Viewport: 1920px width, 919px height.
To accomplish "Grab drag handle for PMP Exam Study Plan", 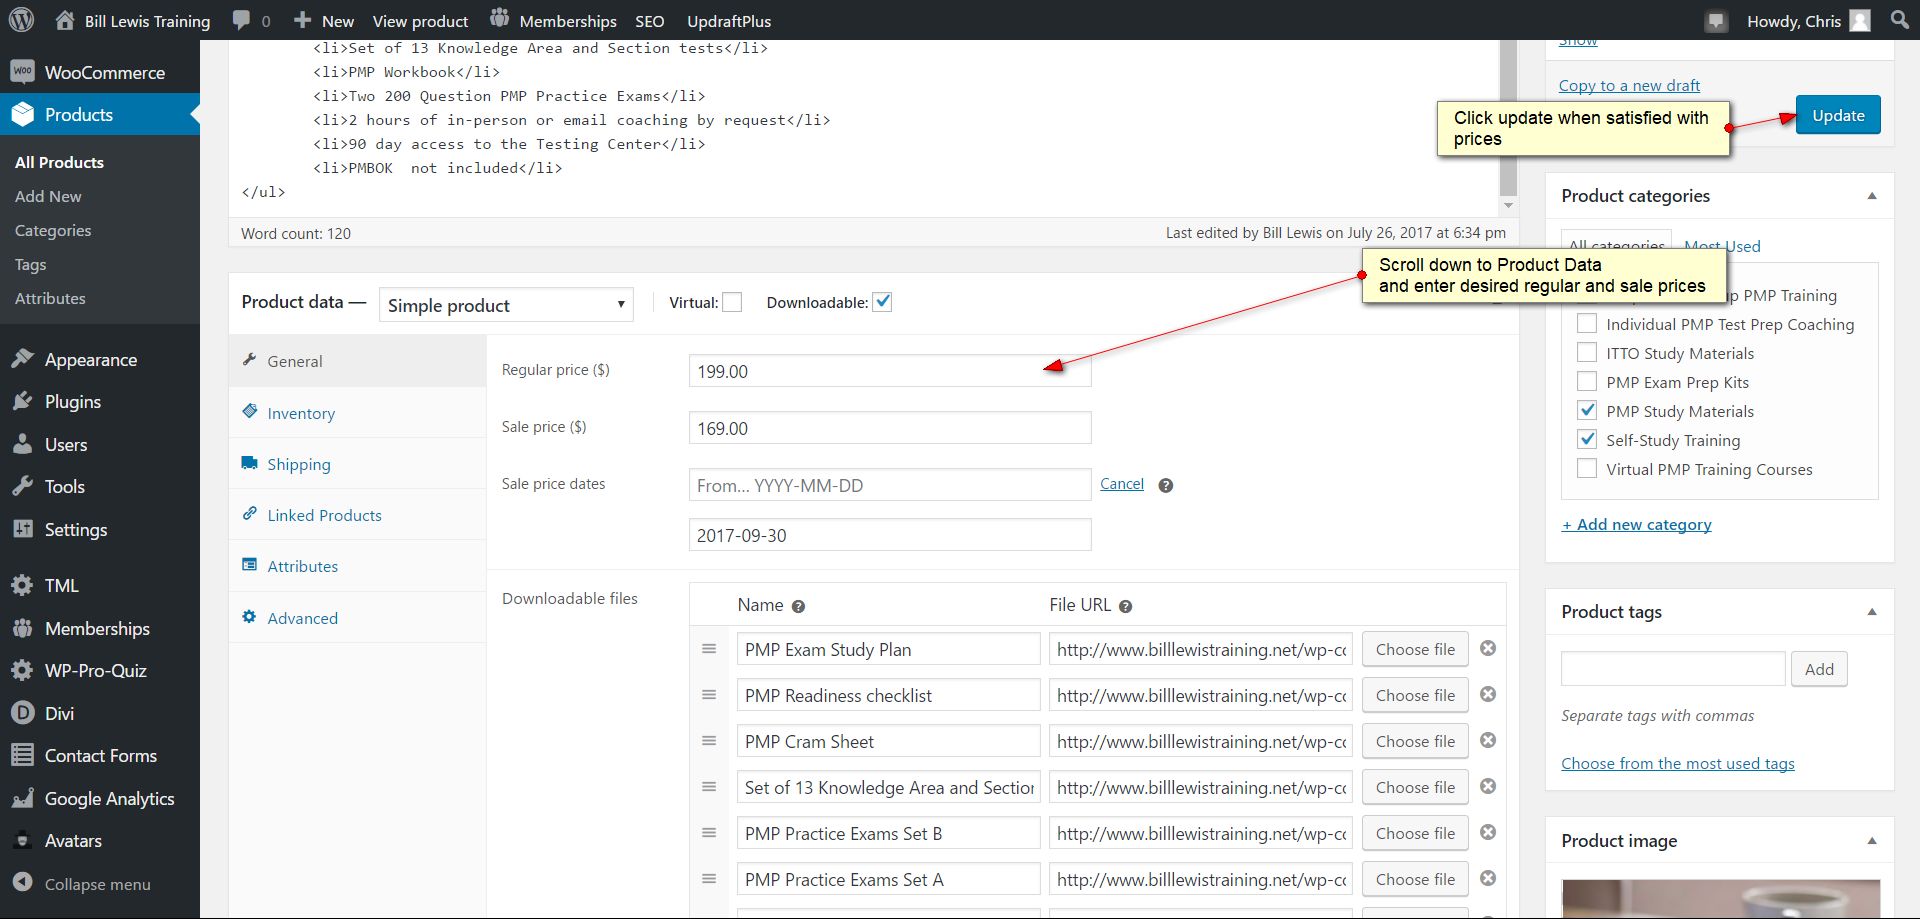I will pyautogui.click(x=709, y=649).
